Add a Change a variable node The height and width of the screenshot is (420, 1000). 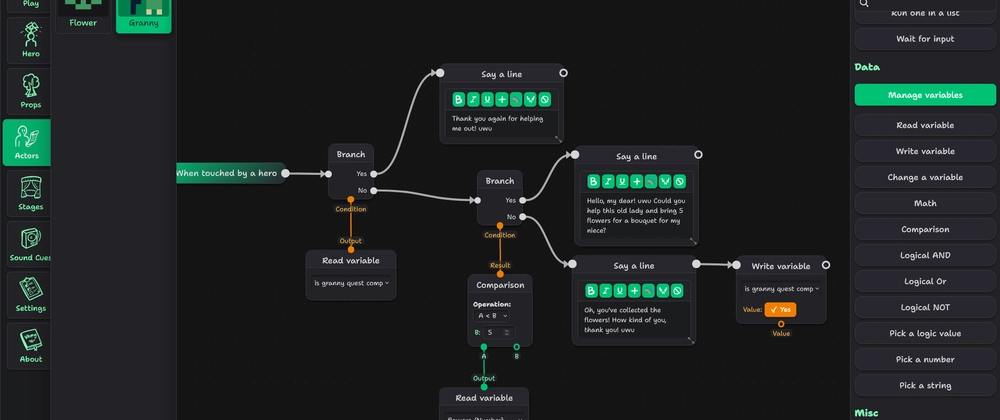pyautogui.click(x=925, y=177)
